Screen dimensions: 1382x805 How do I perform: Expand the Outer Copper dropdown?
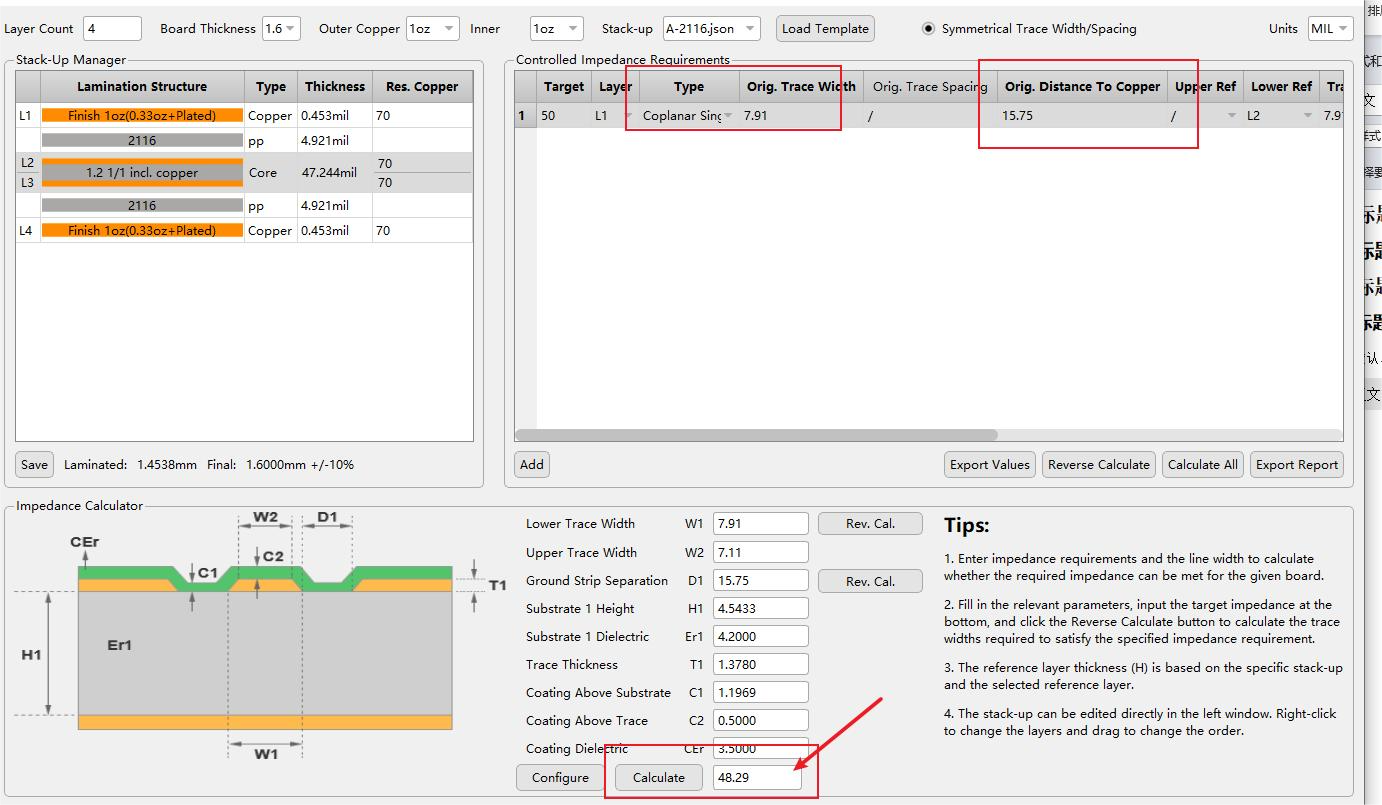pos(432,29)
